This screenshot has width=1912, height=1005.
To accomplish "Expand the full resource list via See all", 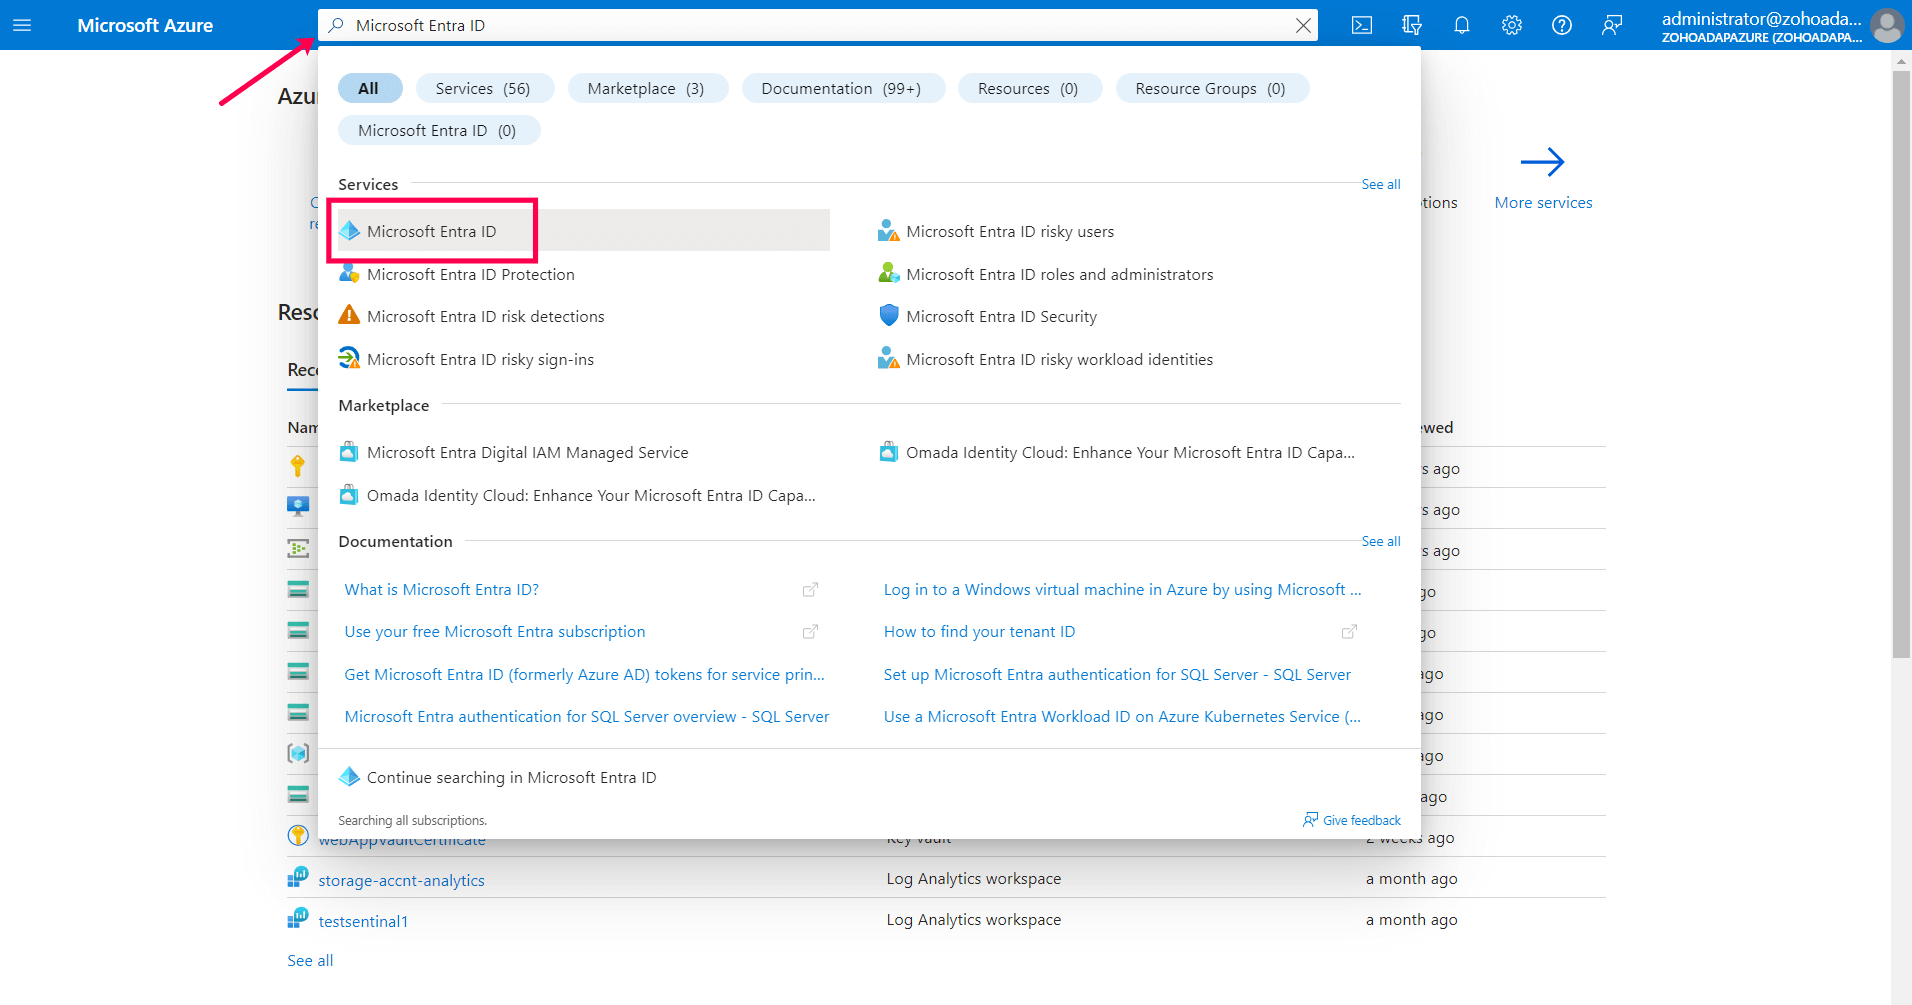I will 309,960.
